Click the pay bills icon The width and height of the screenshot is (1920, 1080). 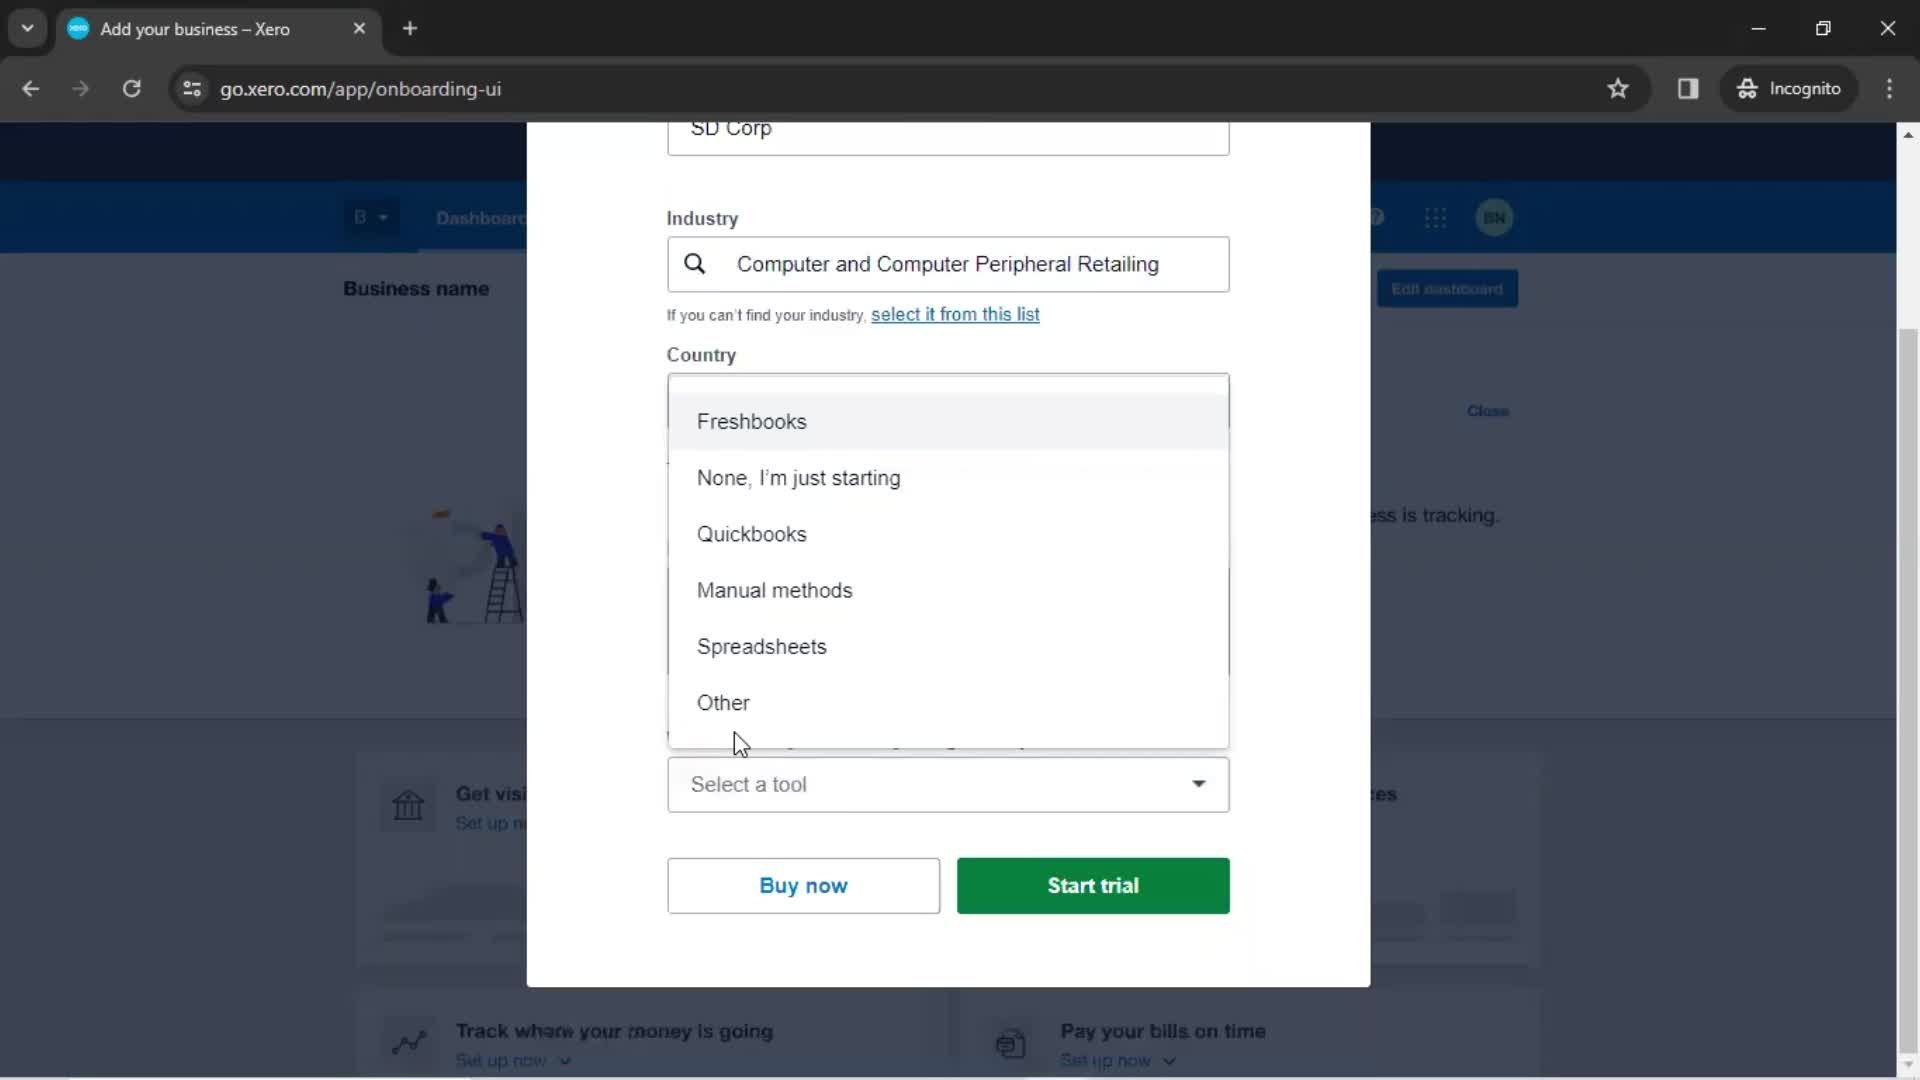1011,1043
